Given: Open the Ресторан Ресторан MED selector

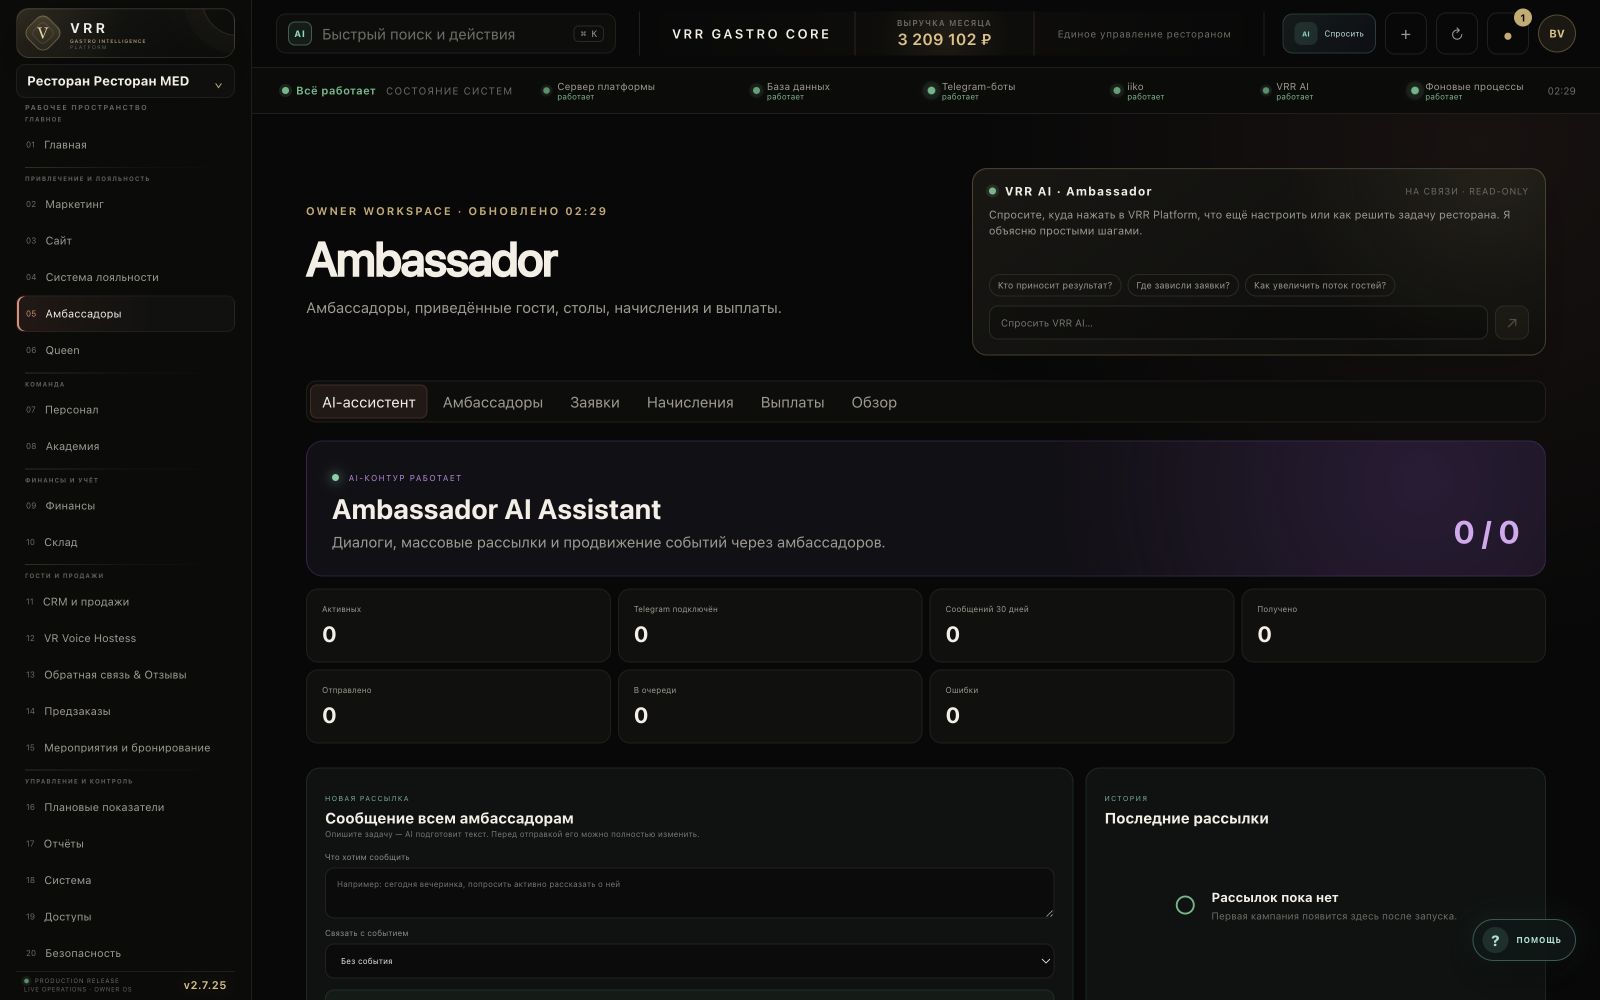Looking at the screenshot, I should [x=126, y=81].
